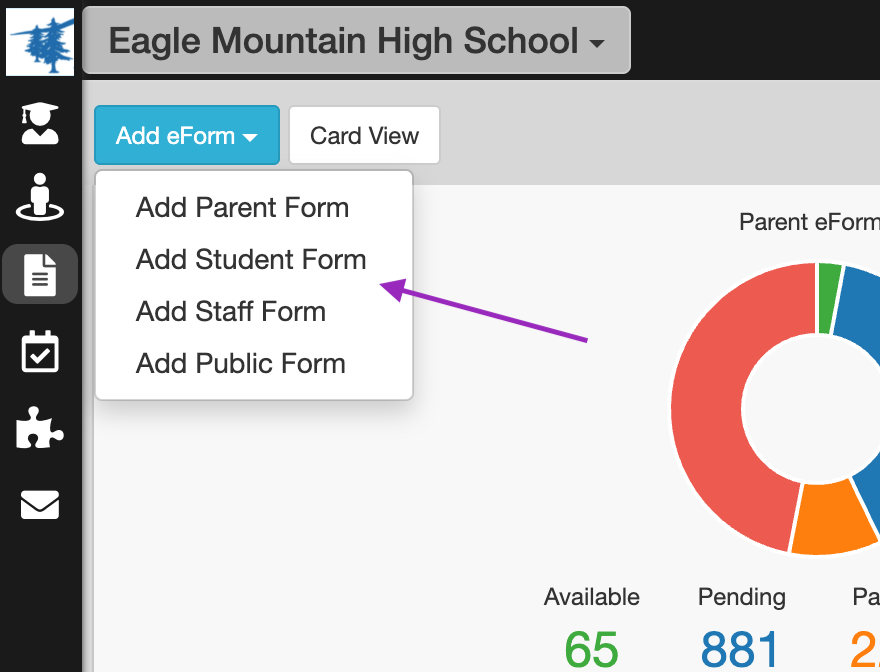Select the puzzle piece plugins icon
The height and width of the screenshot is (672, 880).
point(40,428)
